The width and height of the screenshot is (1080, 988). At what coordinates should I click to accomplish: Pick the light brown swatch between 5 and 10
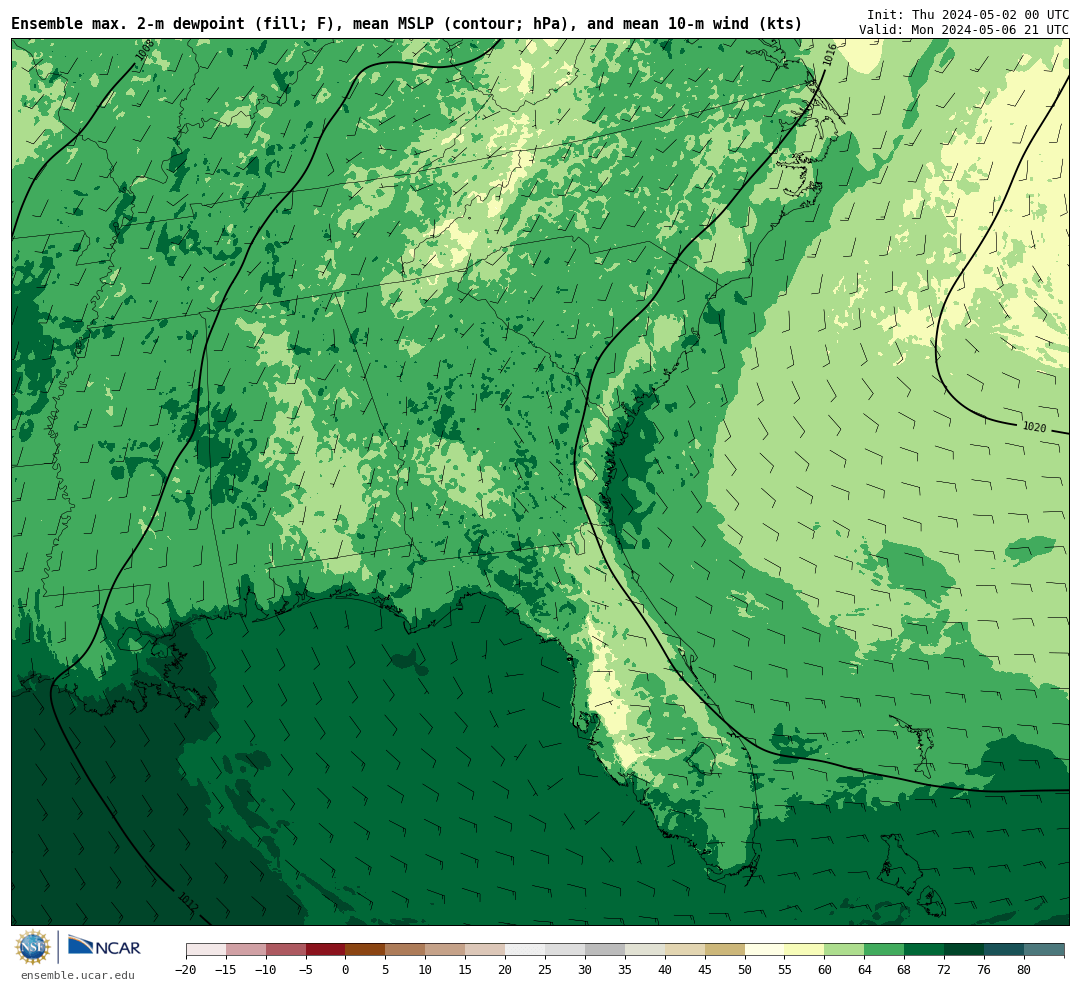click(406, 949)
